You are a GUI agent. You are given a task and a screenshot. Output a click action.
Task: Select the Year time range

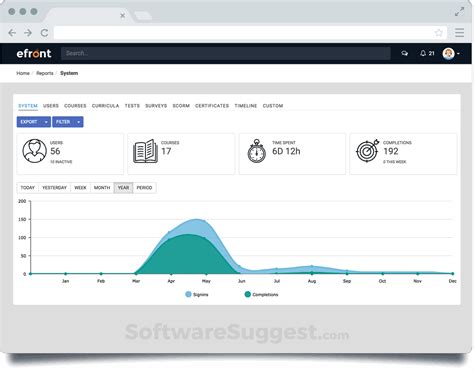pos(123,188)
